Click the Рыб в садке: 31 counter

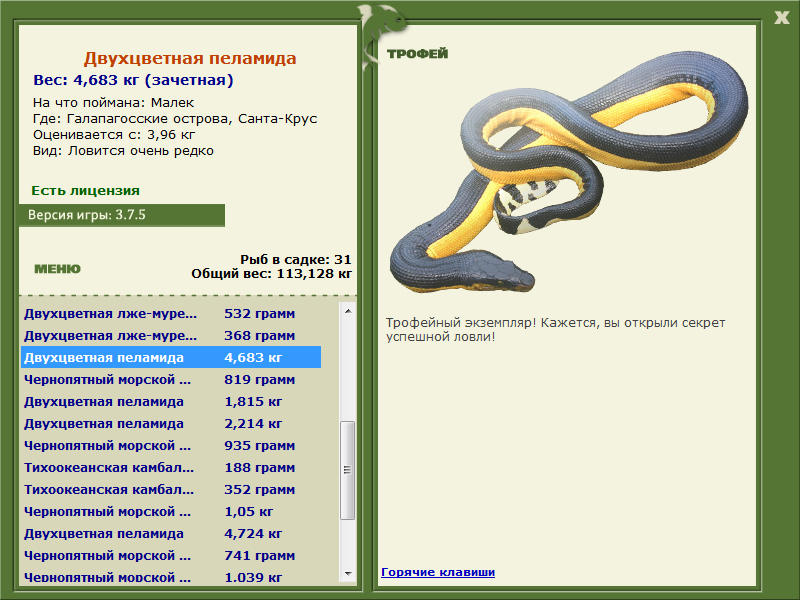tap(296, 259)
